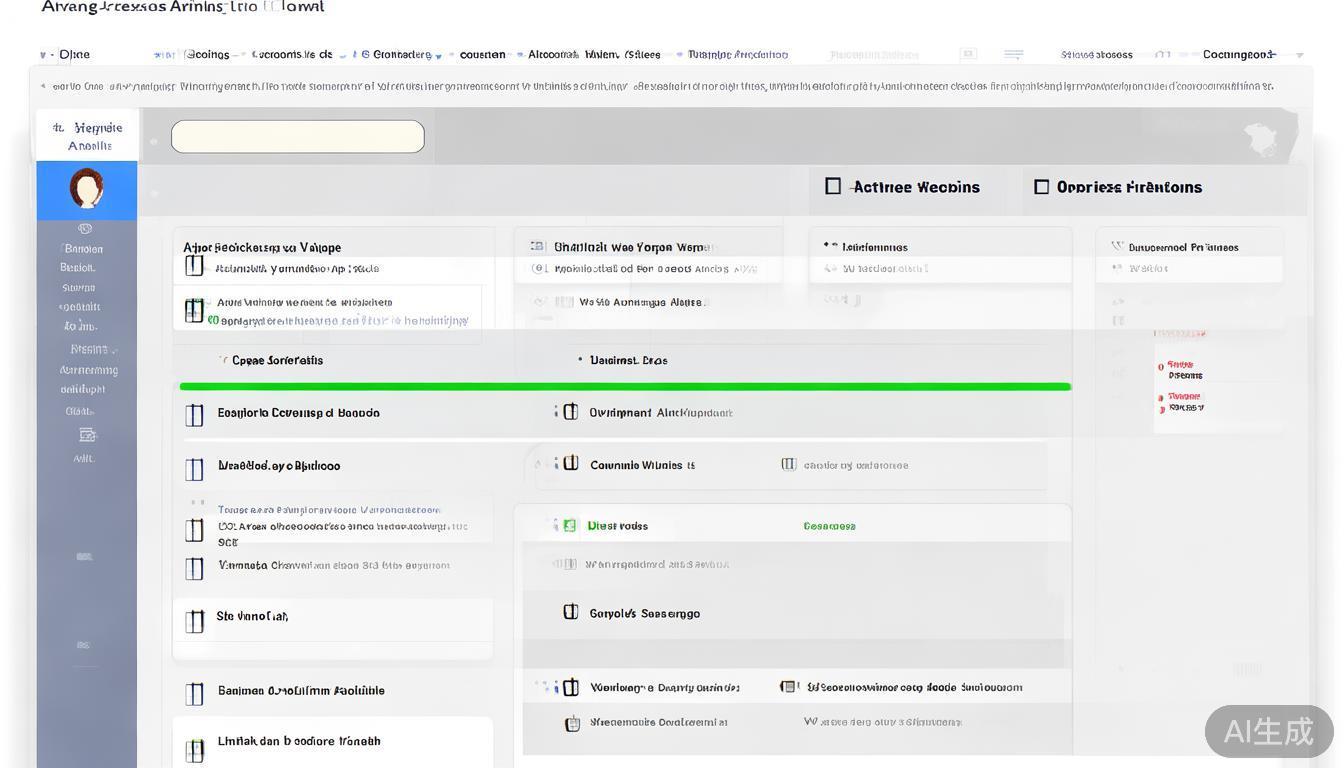Click the book icon beside 'Goryolvs Seserggo'
This screenshot has width=1344, height=768.
click(571, 612)
